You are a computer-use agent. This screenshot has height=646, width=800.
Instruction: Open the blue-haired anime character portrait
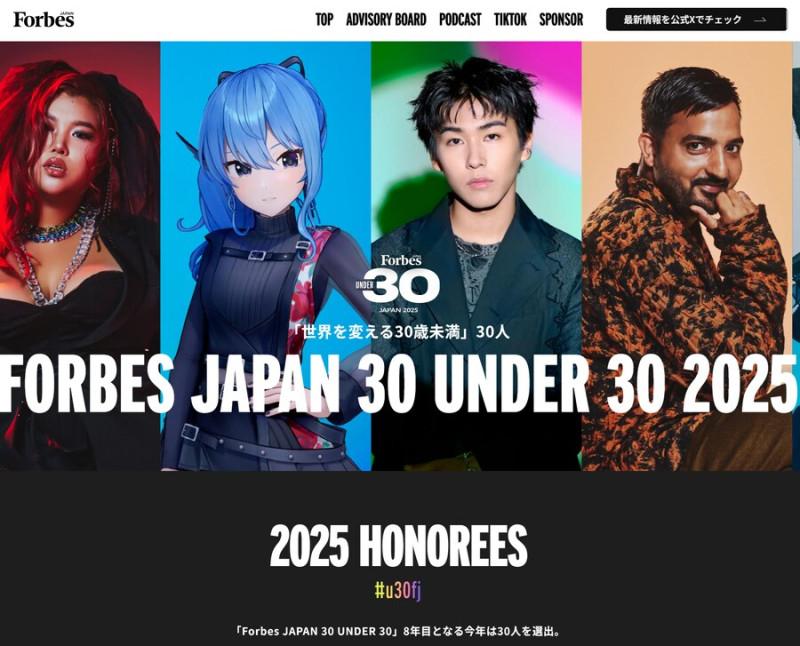click(x=265, y=255)
